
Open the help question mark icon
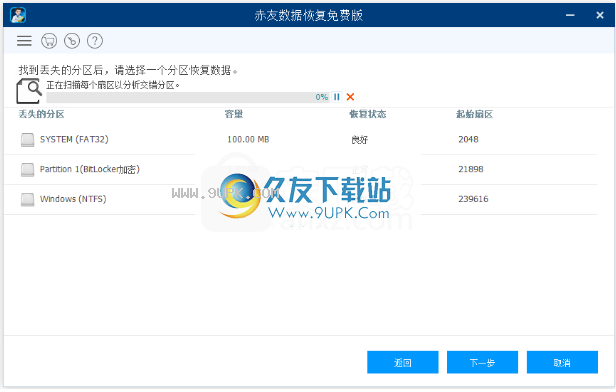coord(95,41)
